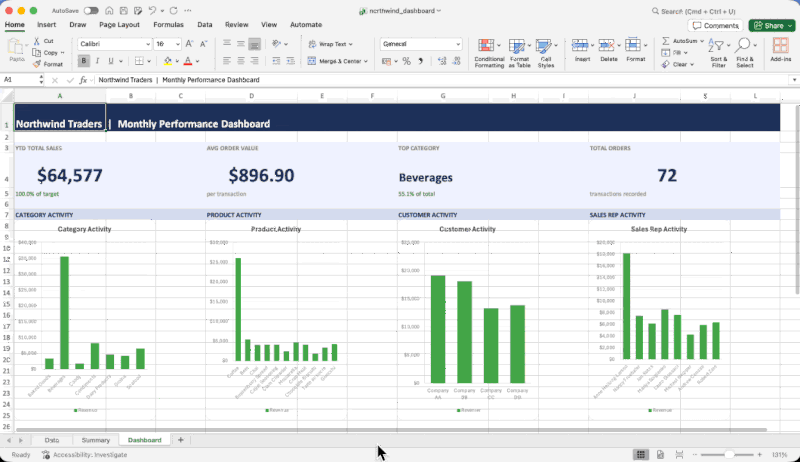Open Find & Select menu

745,53
